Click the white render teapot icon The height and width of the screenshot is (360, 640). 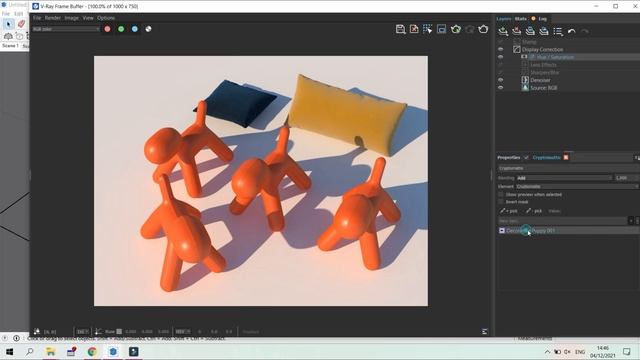click(483, 29)
